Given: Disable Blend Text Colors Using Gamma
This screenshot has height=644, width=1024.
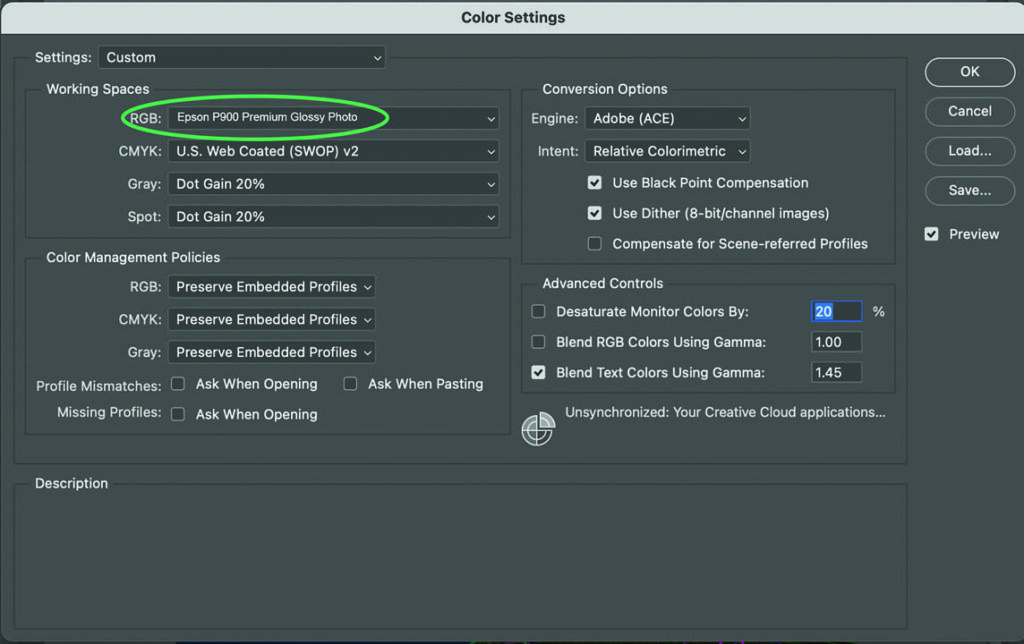Looking at the screenshot, I should click(539, 372).
